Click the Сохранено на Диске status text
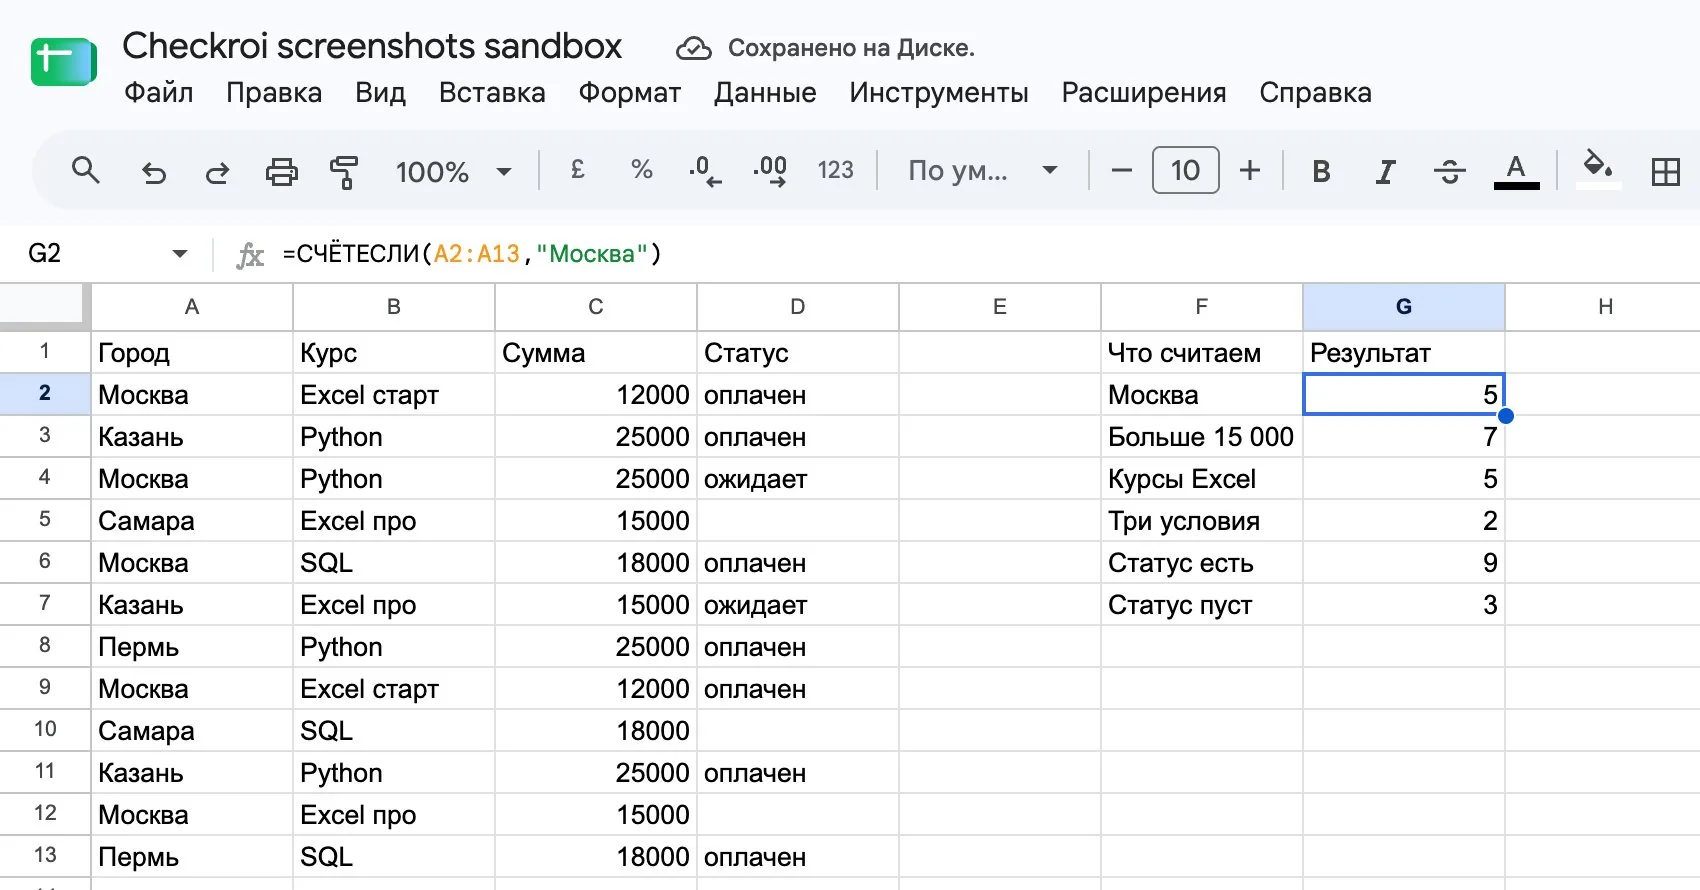The image size is (1700, 890). (x=851, y=48)
